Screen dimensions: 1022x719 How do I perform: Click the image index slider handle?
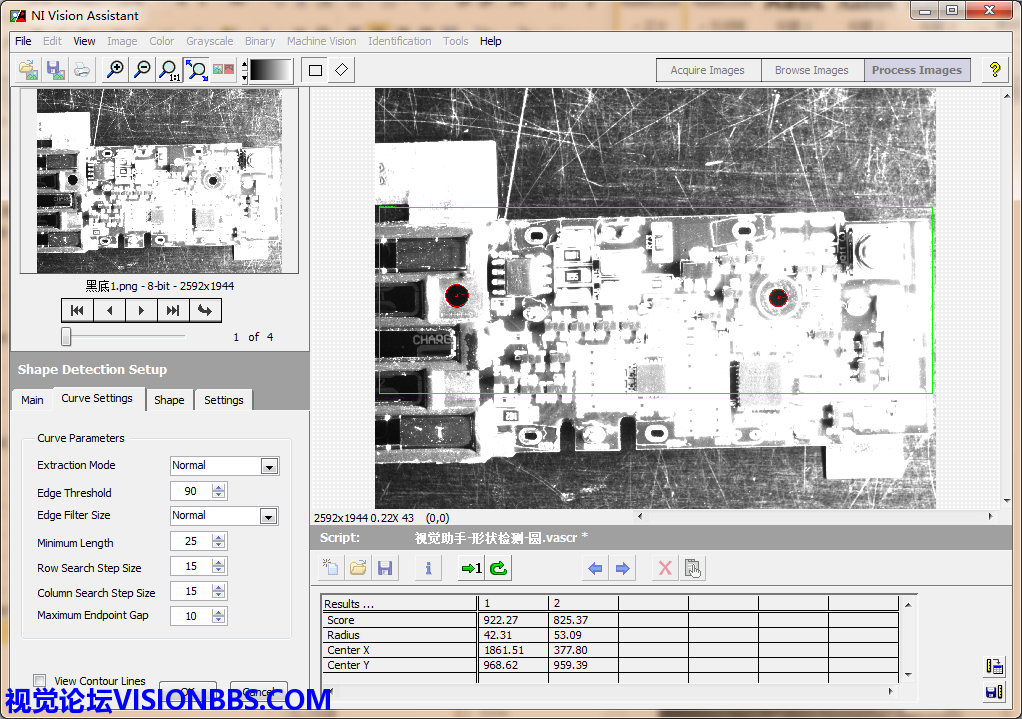(x=66, y=337)
